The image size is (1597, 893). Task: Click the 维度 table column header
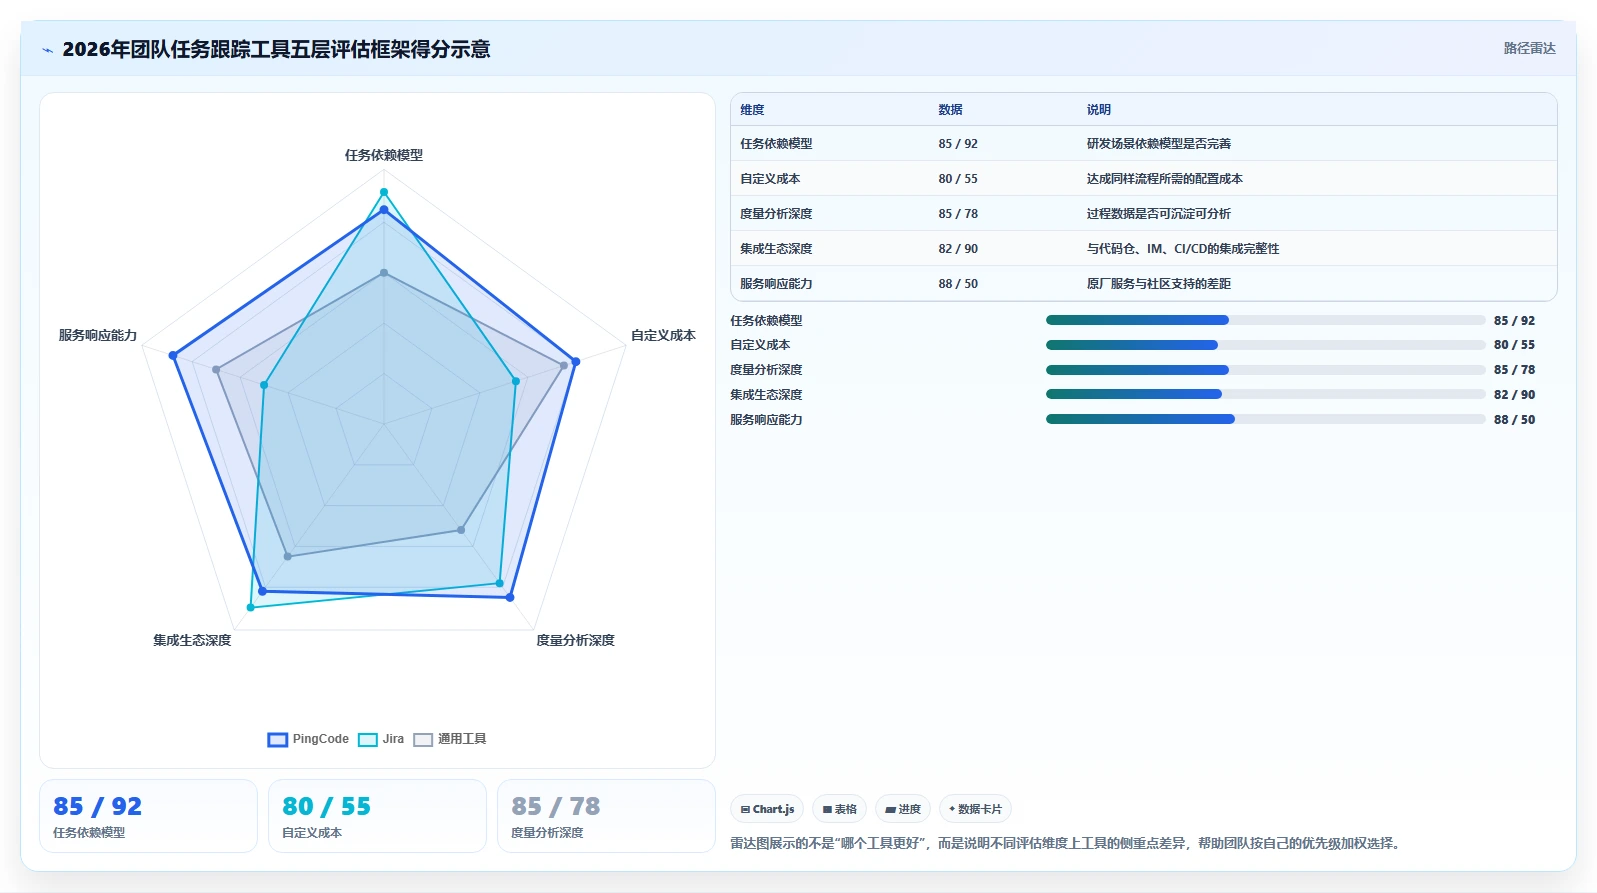[752, 110]
